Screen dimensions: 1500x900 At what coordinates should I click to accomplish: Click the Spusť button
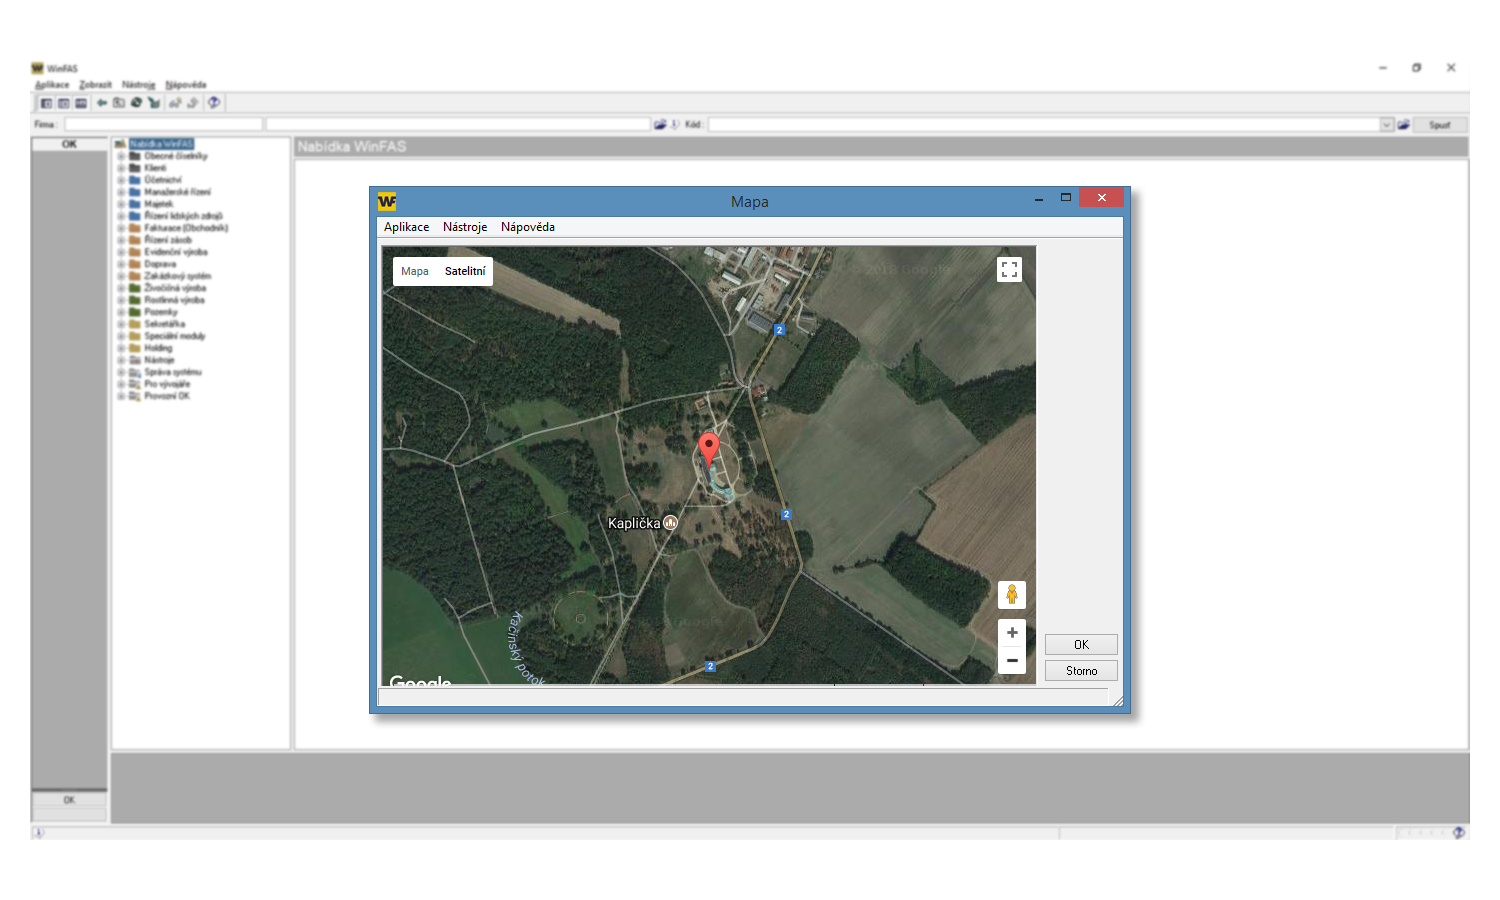pyautogui.click(x=1439, y=125)
